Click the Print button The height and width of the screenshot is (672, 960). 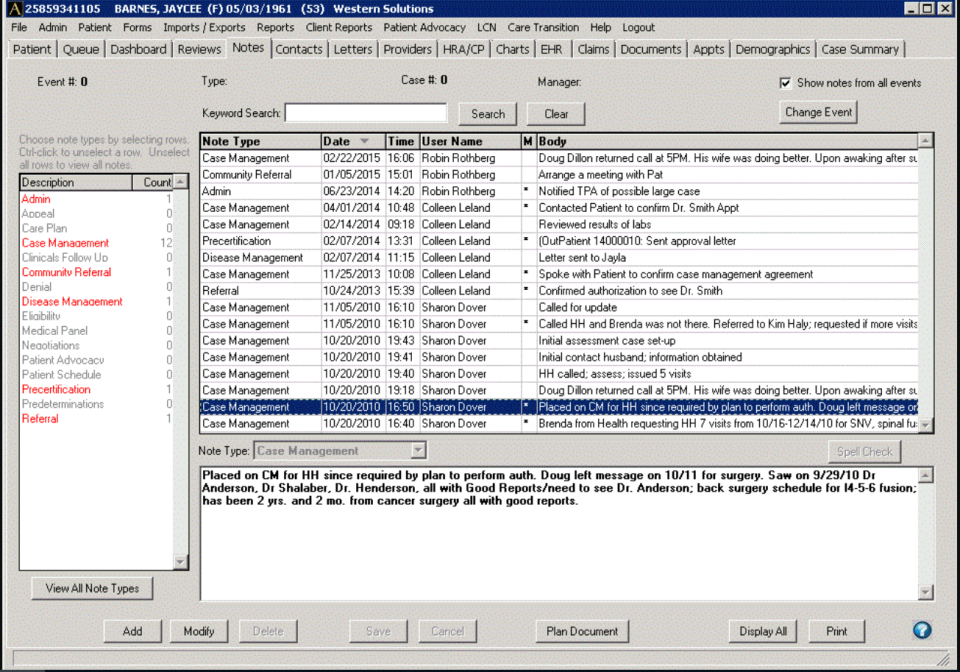point(836,631)
